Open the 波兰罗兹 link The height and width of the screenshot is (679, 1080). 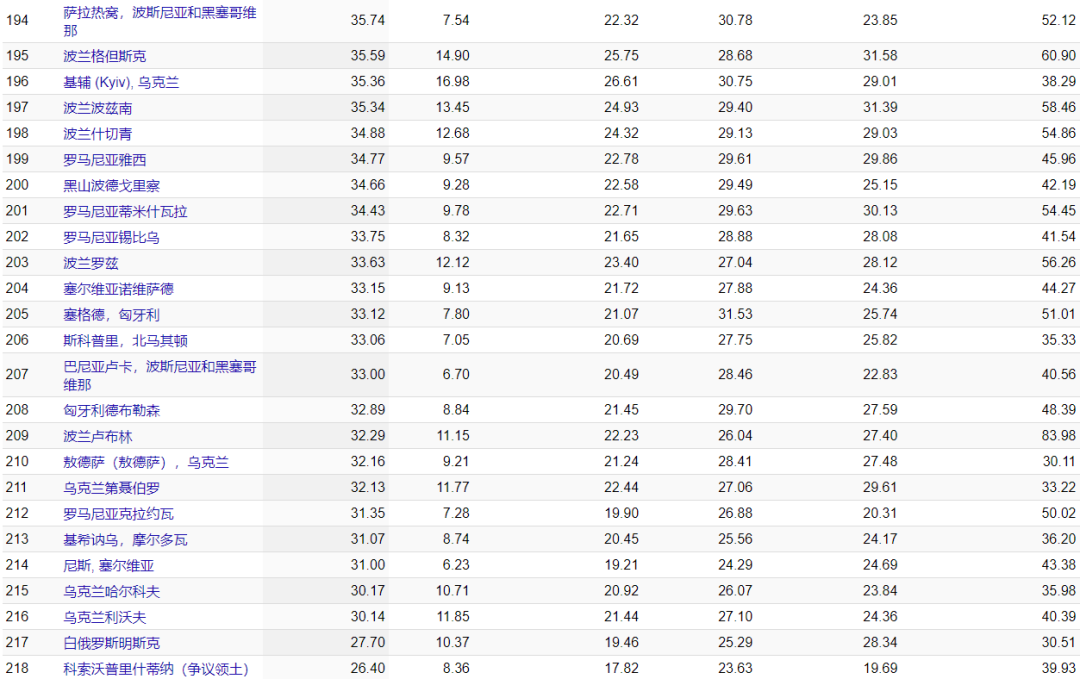91,263
